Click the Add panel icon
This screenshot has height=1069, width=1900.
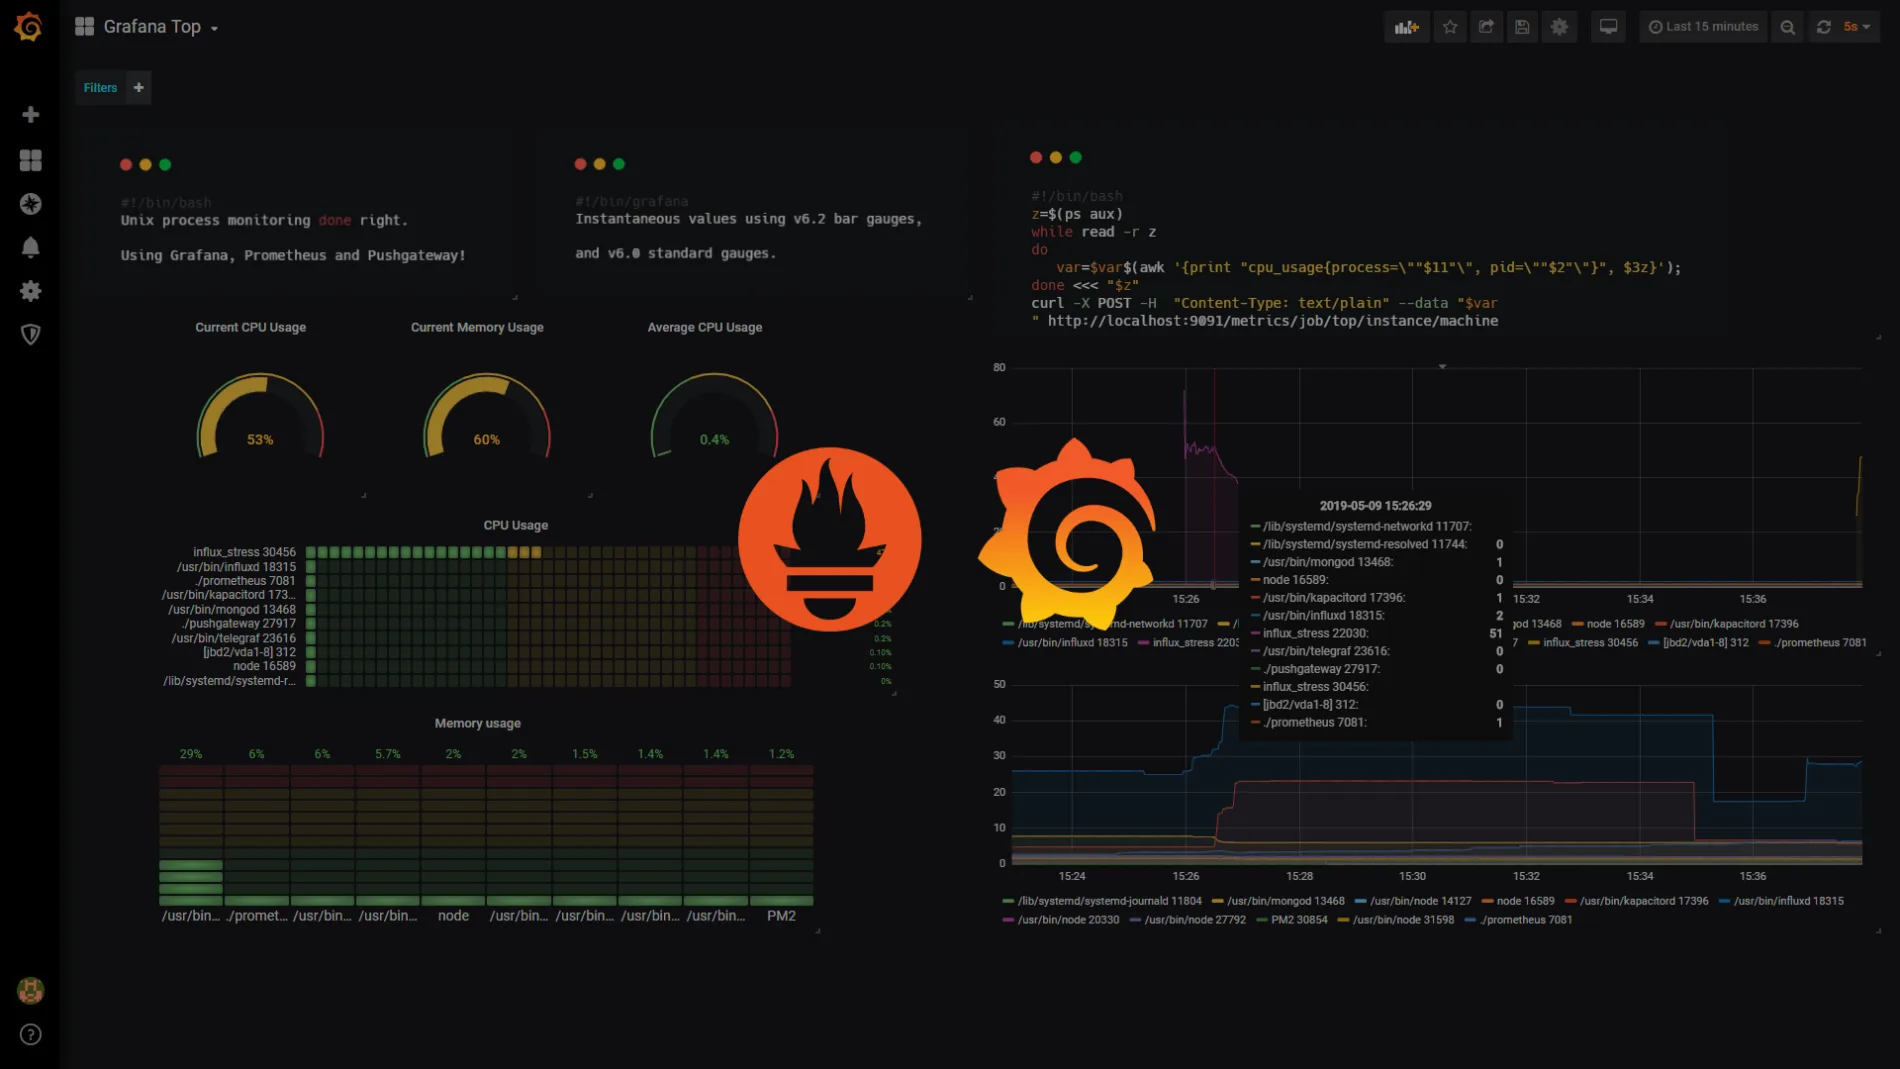1407,27
